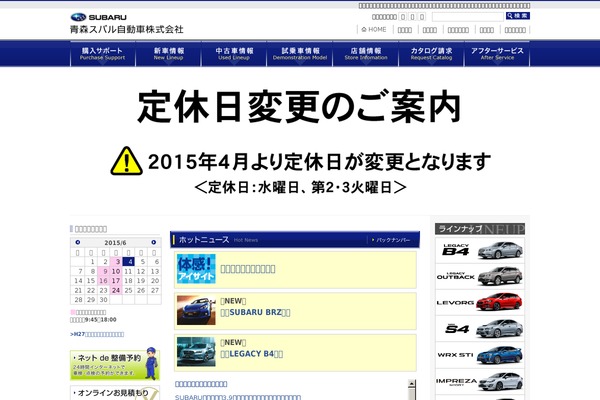The image size is (600, 400).
Task: Click the 定休日変更のご案内 banner heading
Action: coord(299,107)
